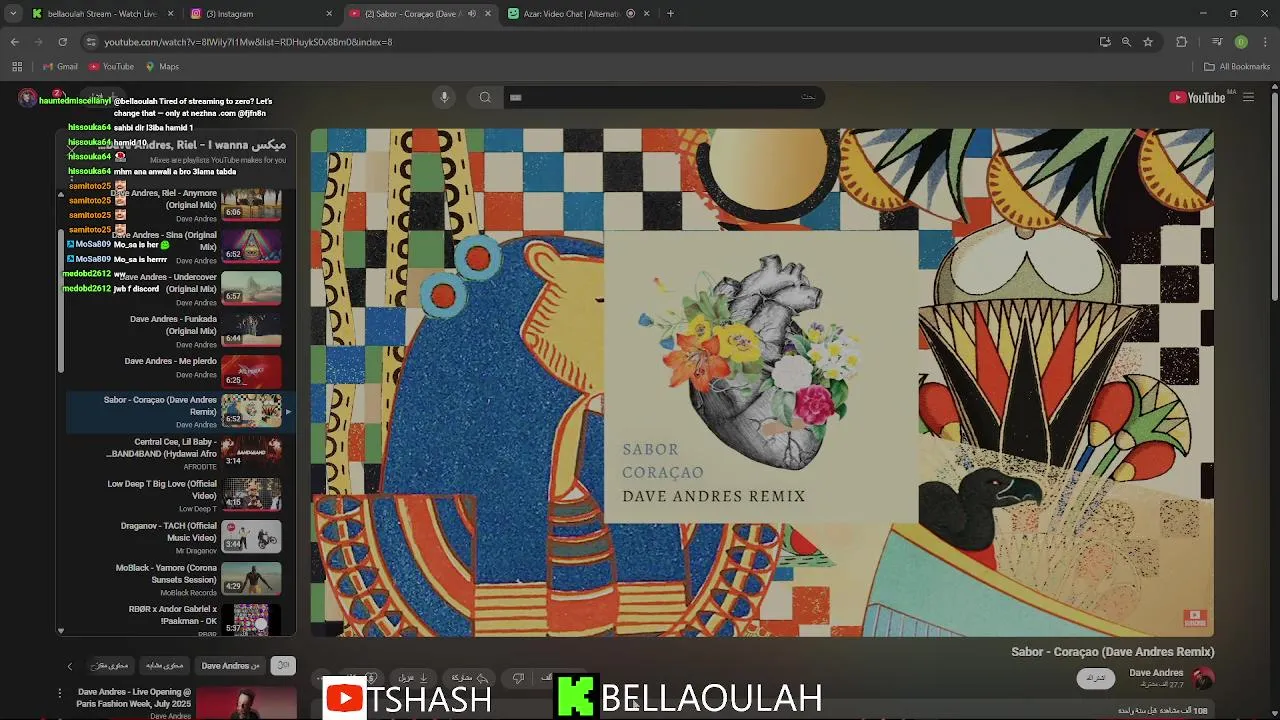This screenshot has width=1280, height=720.
Task: Click the zoom magnifier icon in address bar
Action: (x=1126, y=42)
